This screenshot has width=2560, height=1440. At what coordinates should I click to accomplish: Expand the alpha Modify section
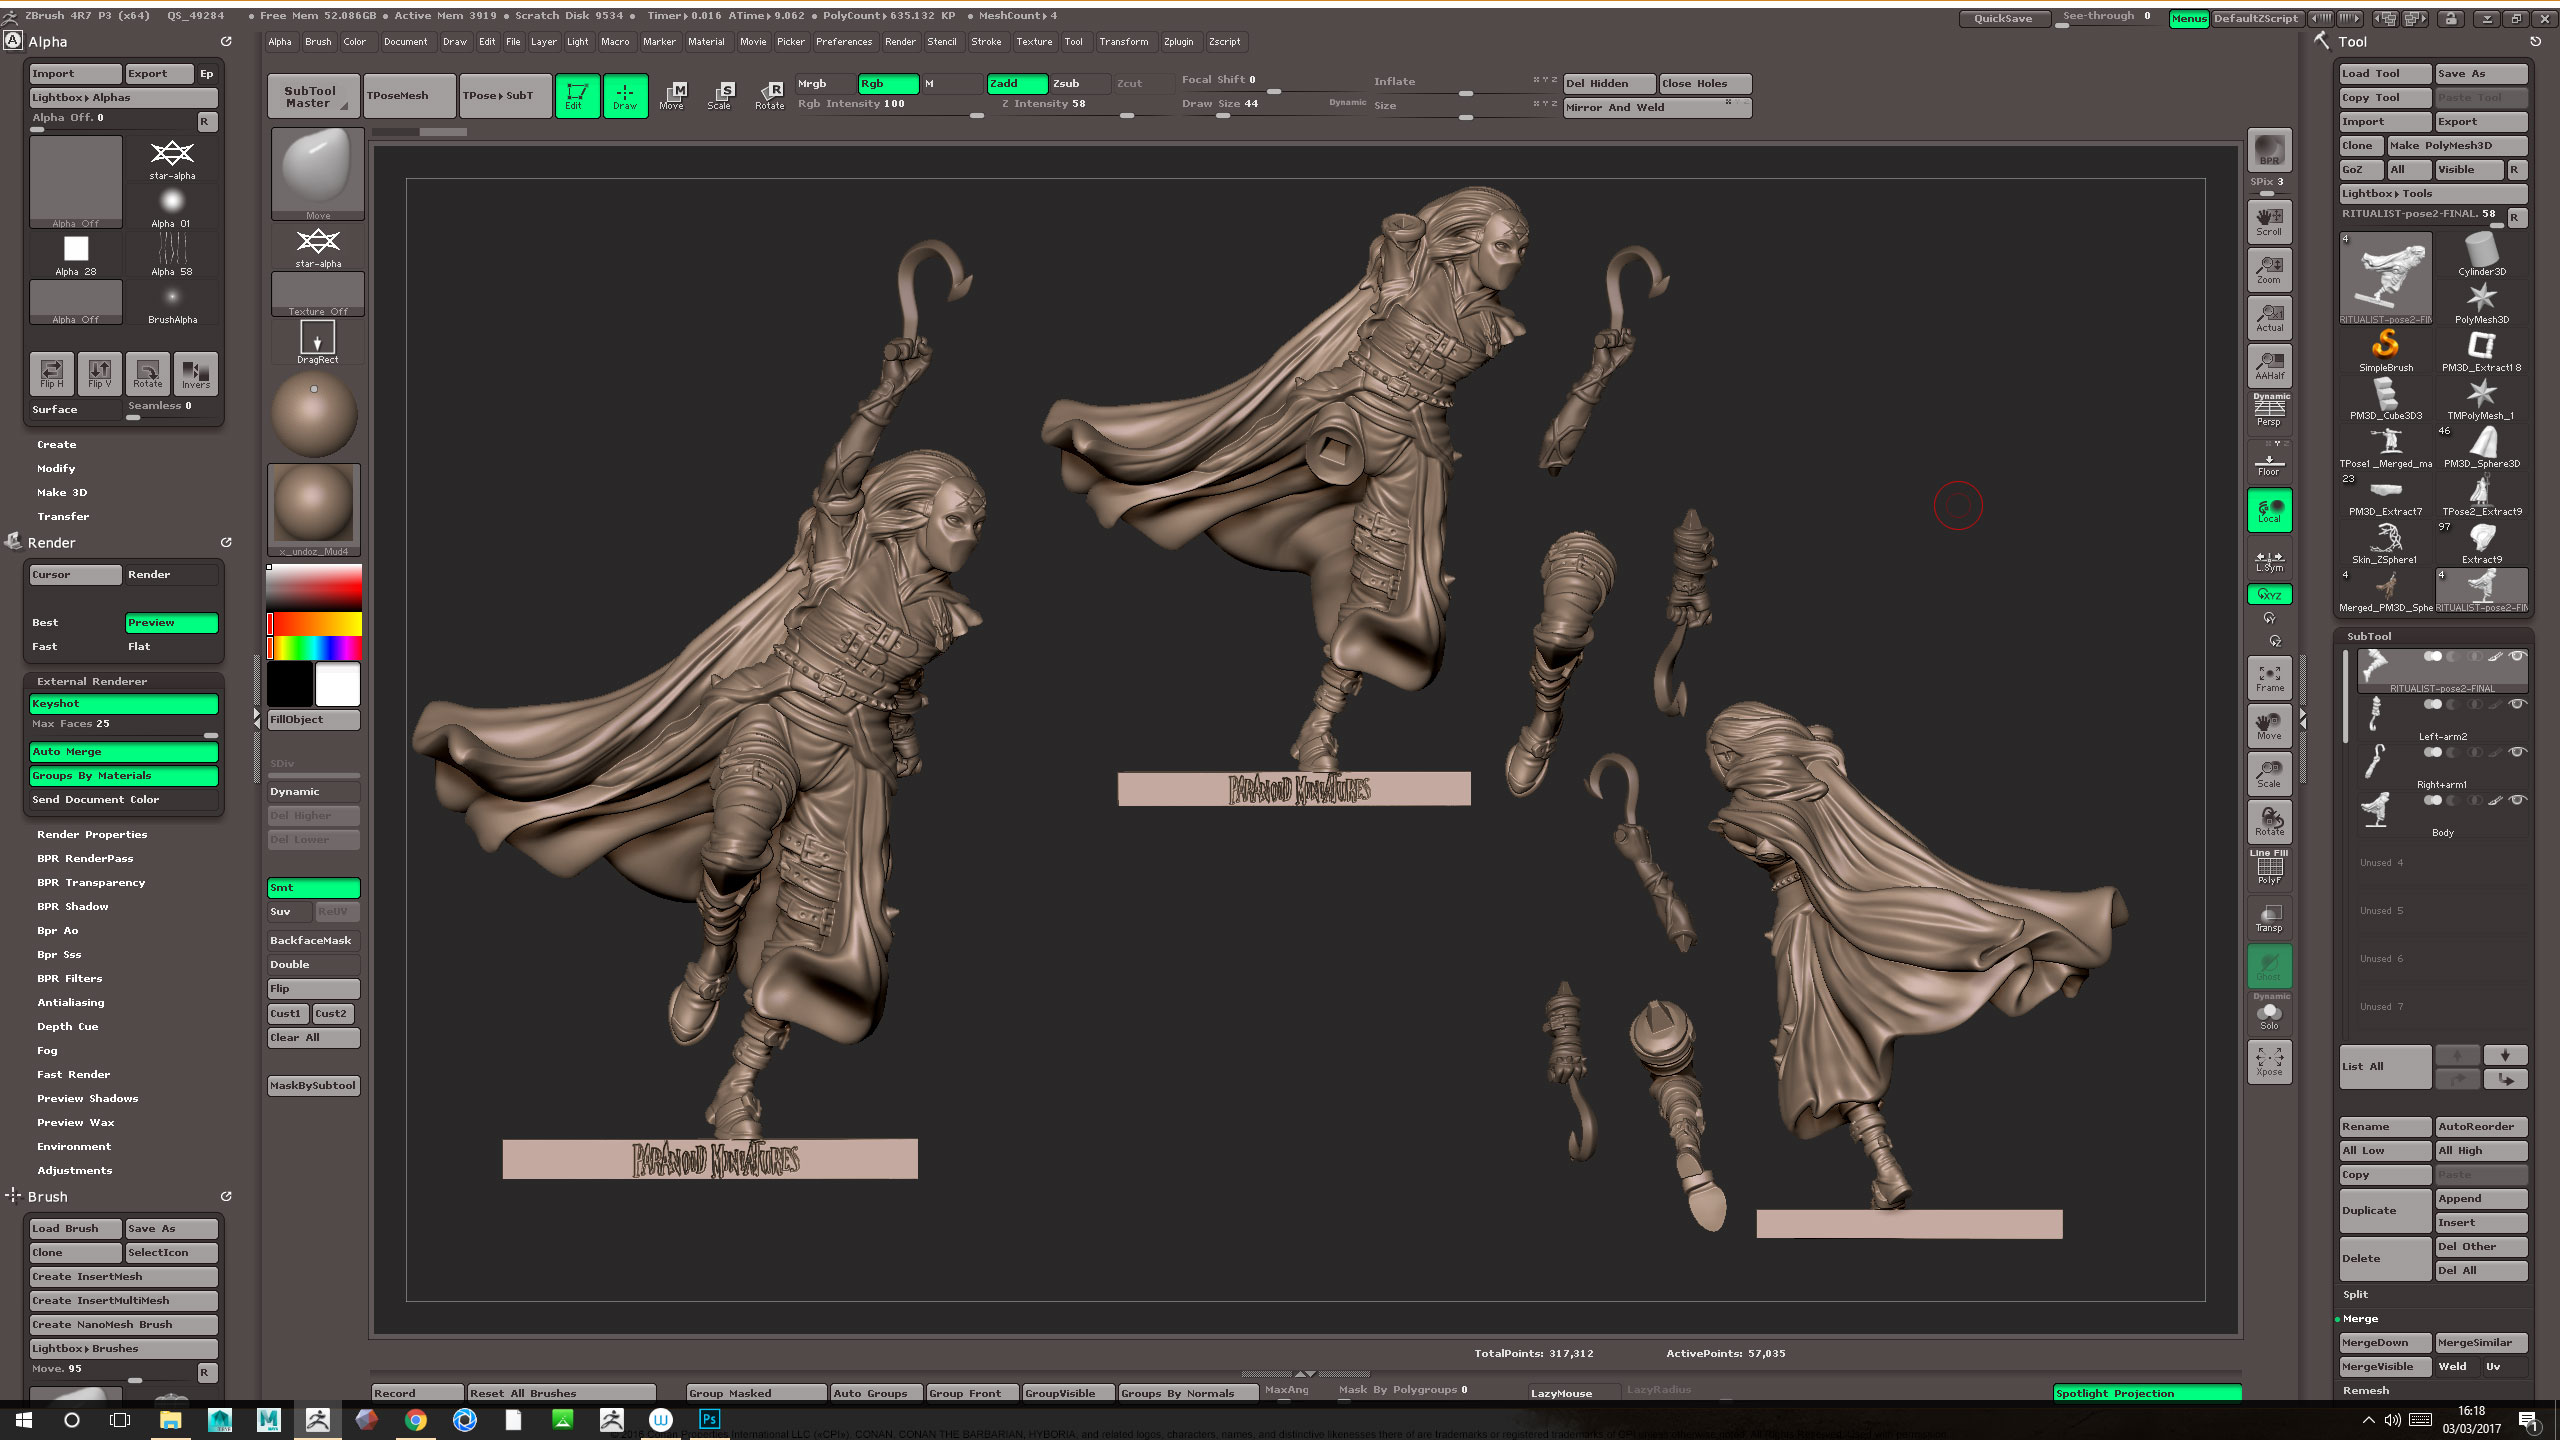(56, 469)
